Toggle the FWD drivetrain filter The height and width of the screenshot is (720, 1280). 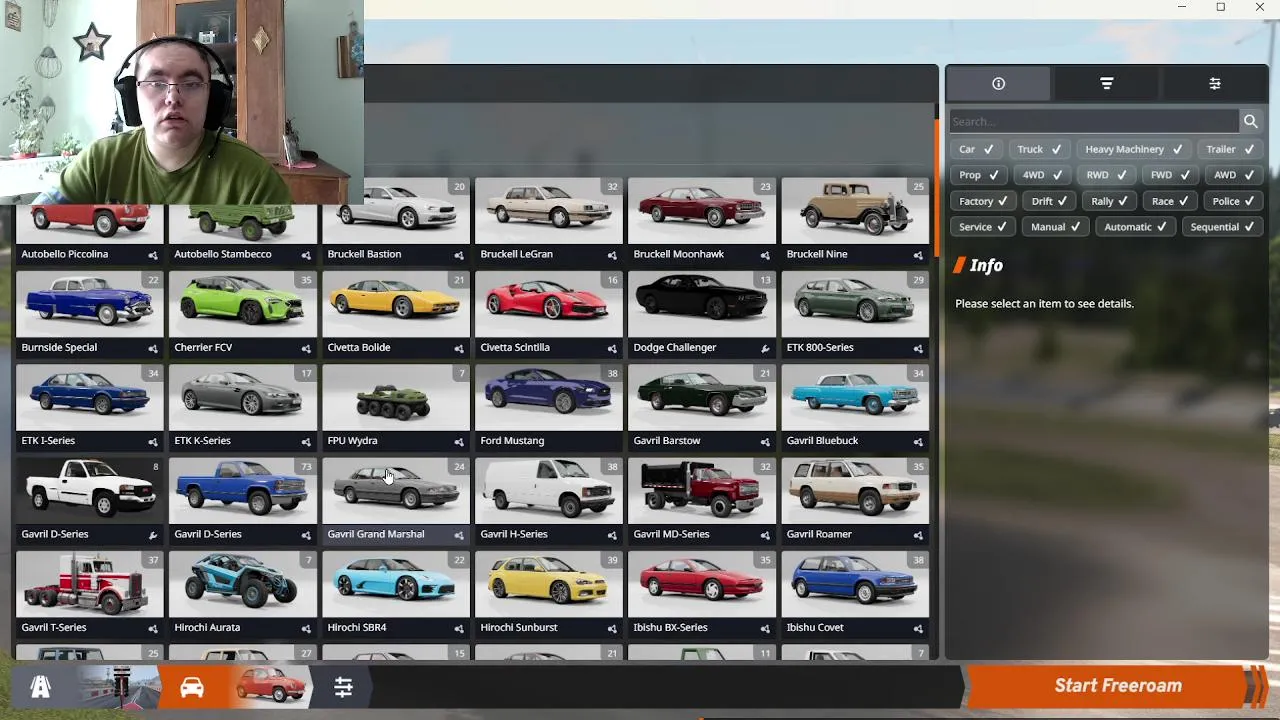pyautogui.click(x=1170, y=175)
